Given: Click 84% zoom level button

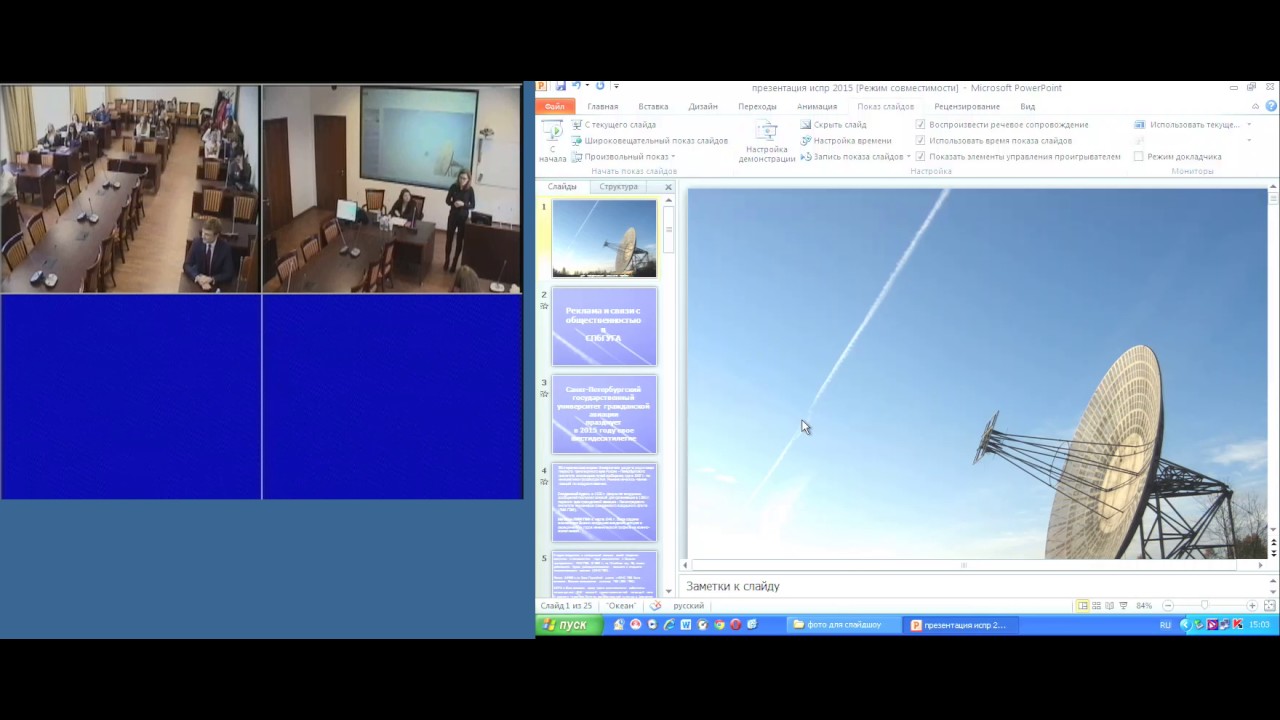Looking at the screenshot, I should click(x=1144, y=606).
